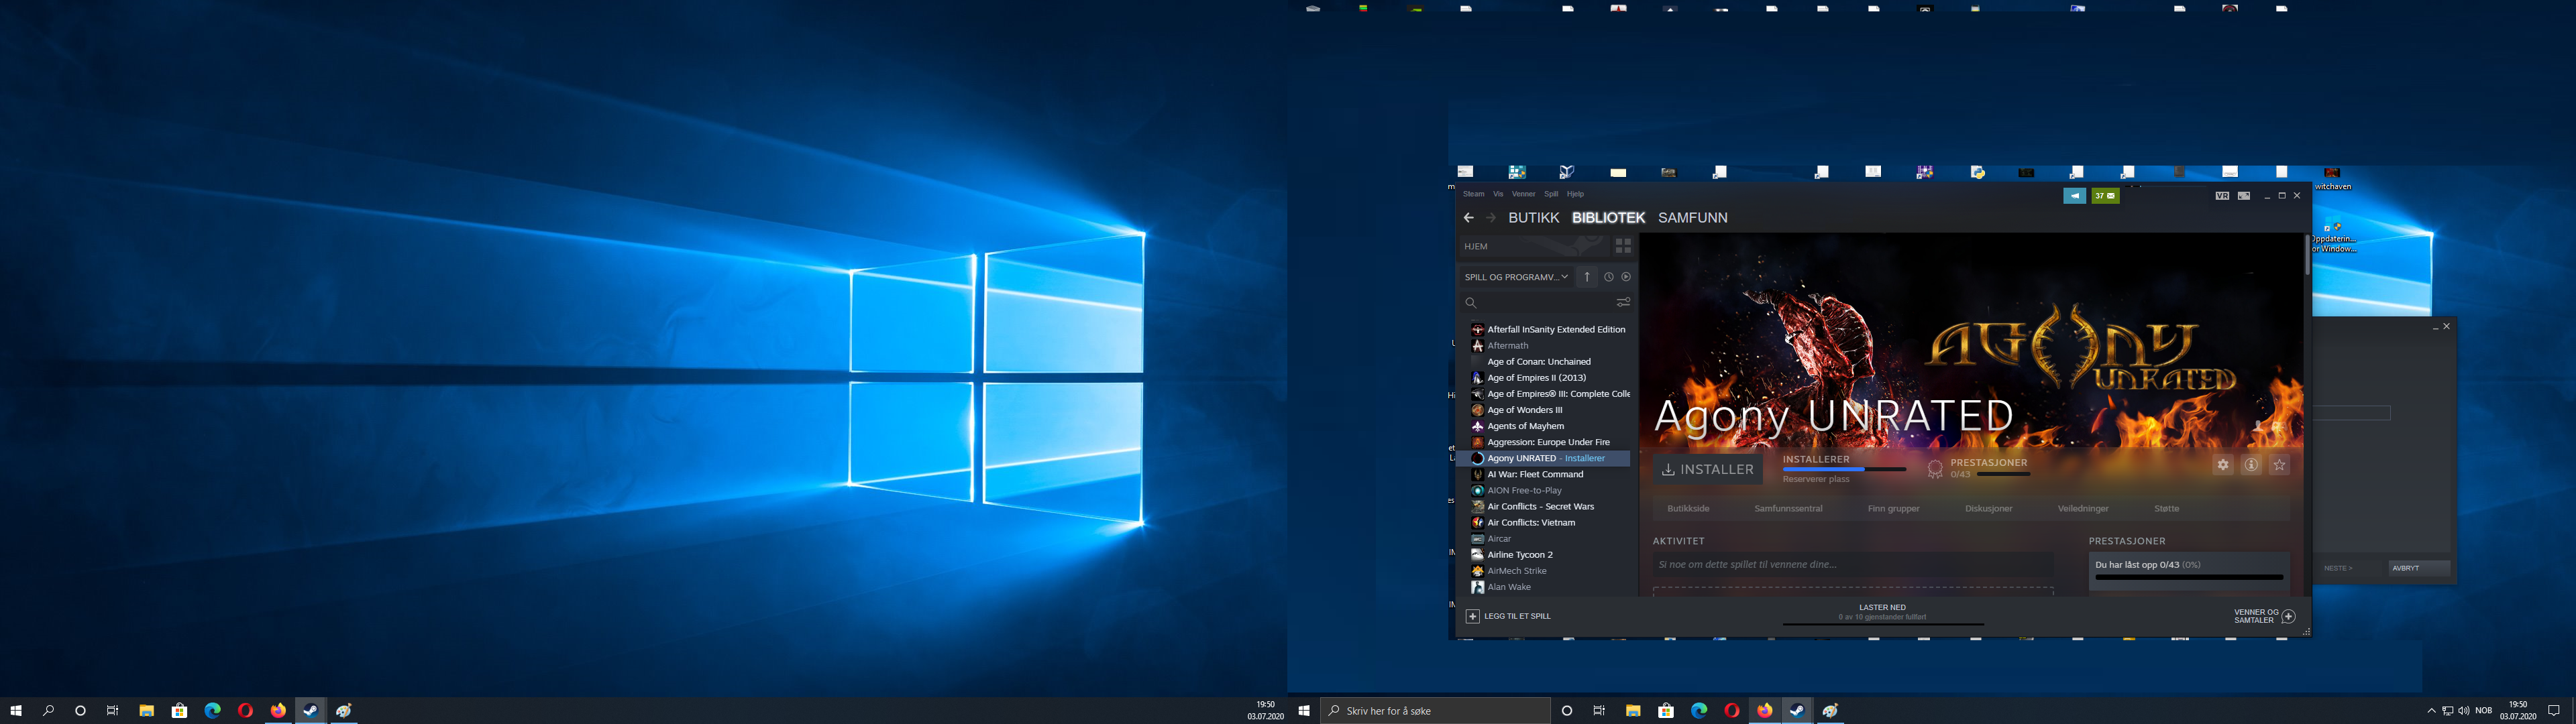Click AVBRYT in the background dialog
This screenshot has height=724, width=2576.
tap(2419, 568)
